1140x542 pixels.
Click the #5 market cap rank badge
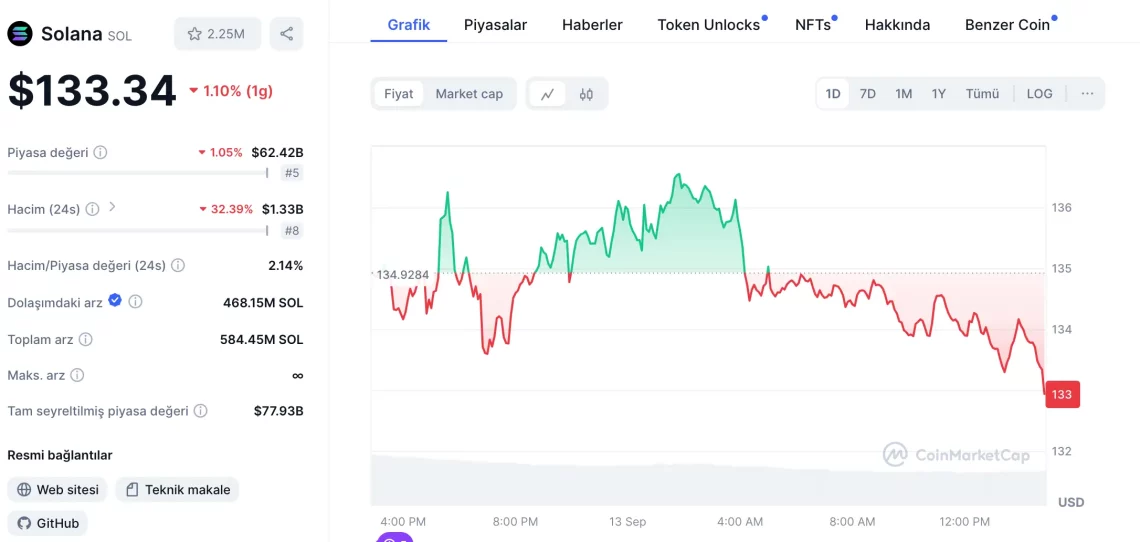tap(292, 173)
